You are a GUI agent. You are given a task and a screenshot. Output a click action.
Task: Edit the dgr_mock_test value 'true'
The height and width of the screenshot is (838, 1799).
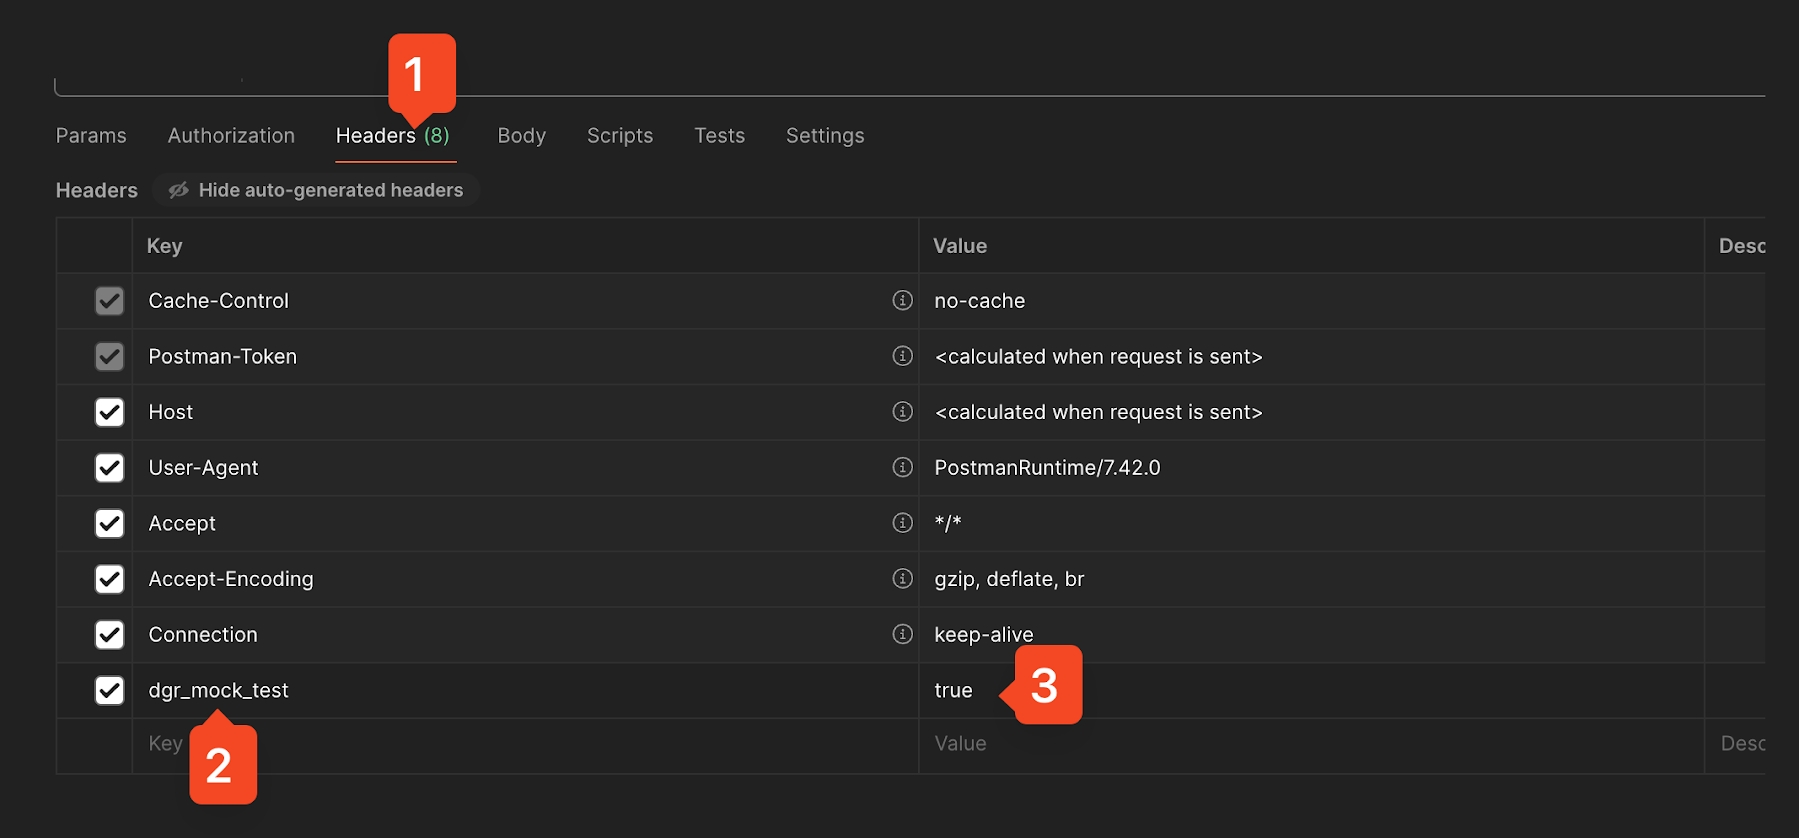pos(953,690)
